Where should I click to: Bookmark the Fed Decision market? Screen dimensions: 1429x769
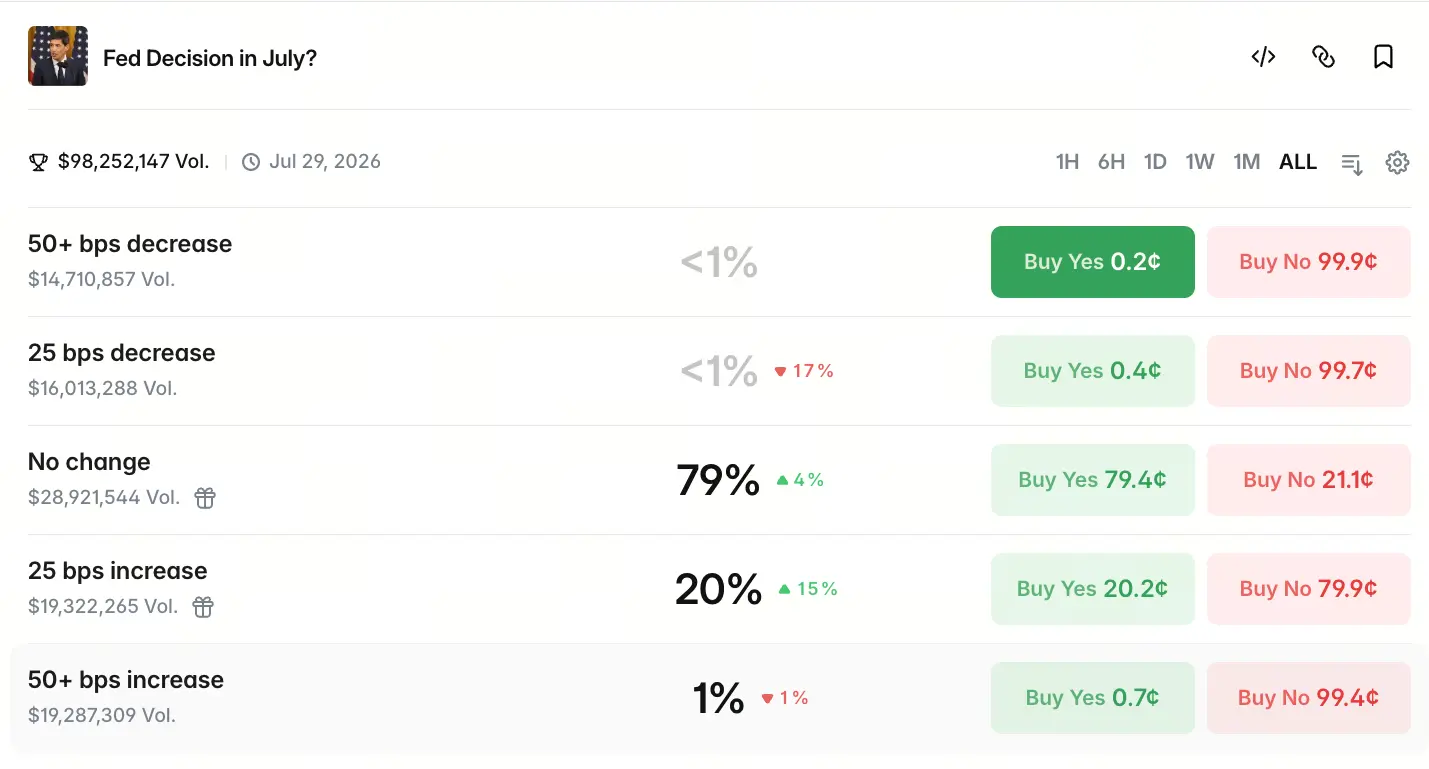click(1383, 57)
